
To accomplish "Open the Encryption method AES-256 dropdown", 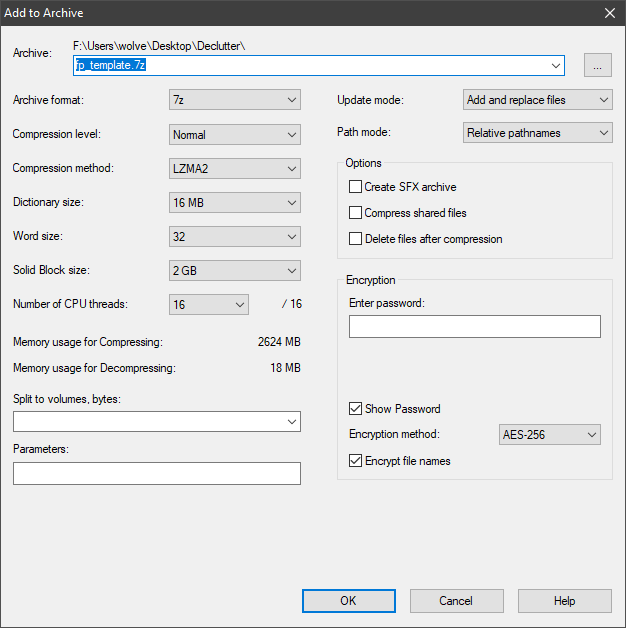I will tap(550, 435).
